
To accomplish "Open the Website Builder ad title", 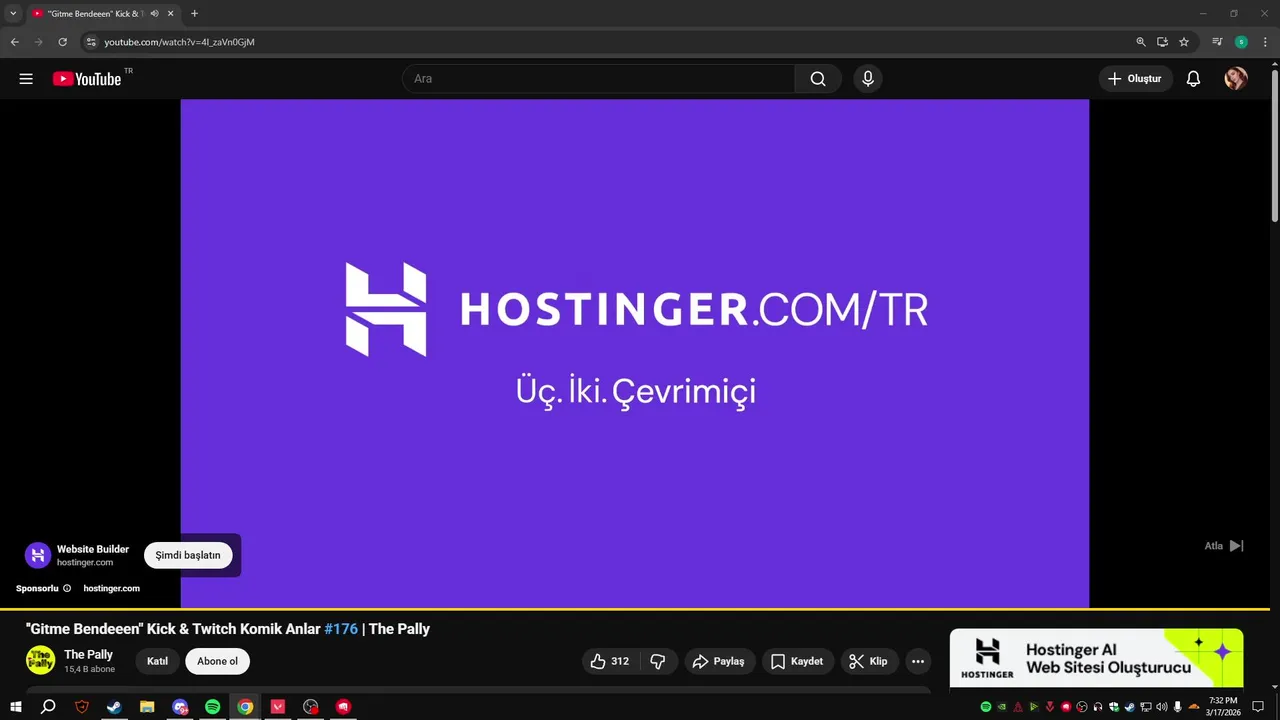I will [93, 549].
